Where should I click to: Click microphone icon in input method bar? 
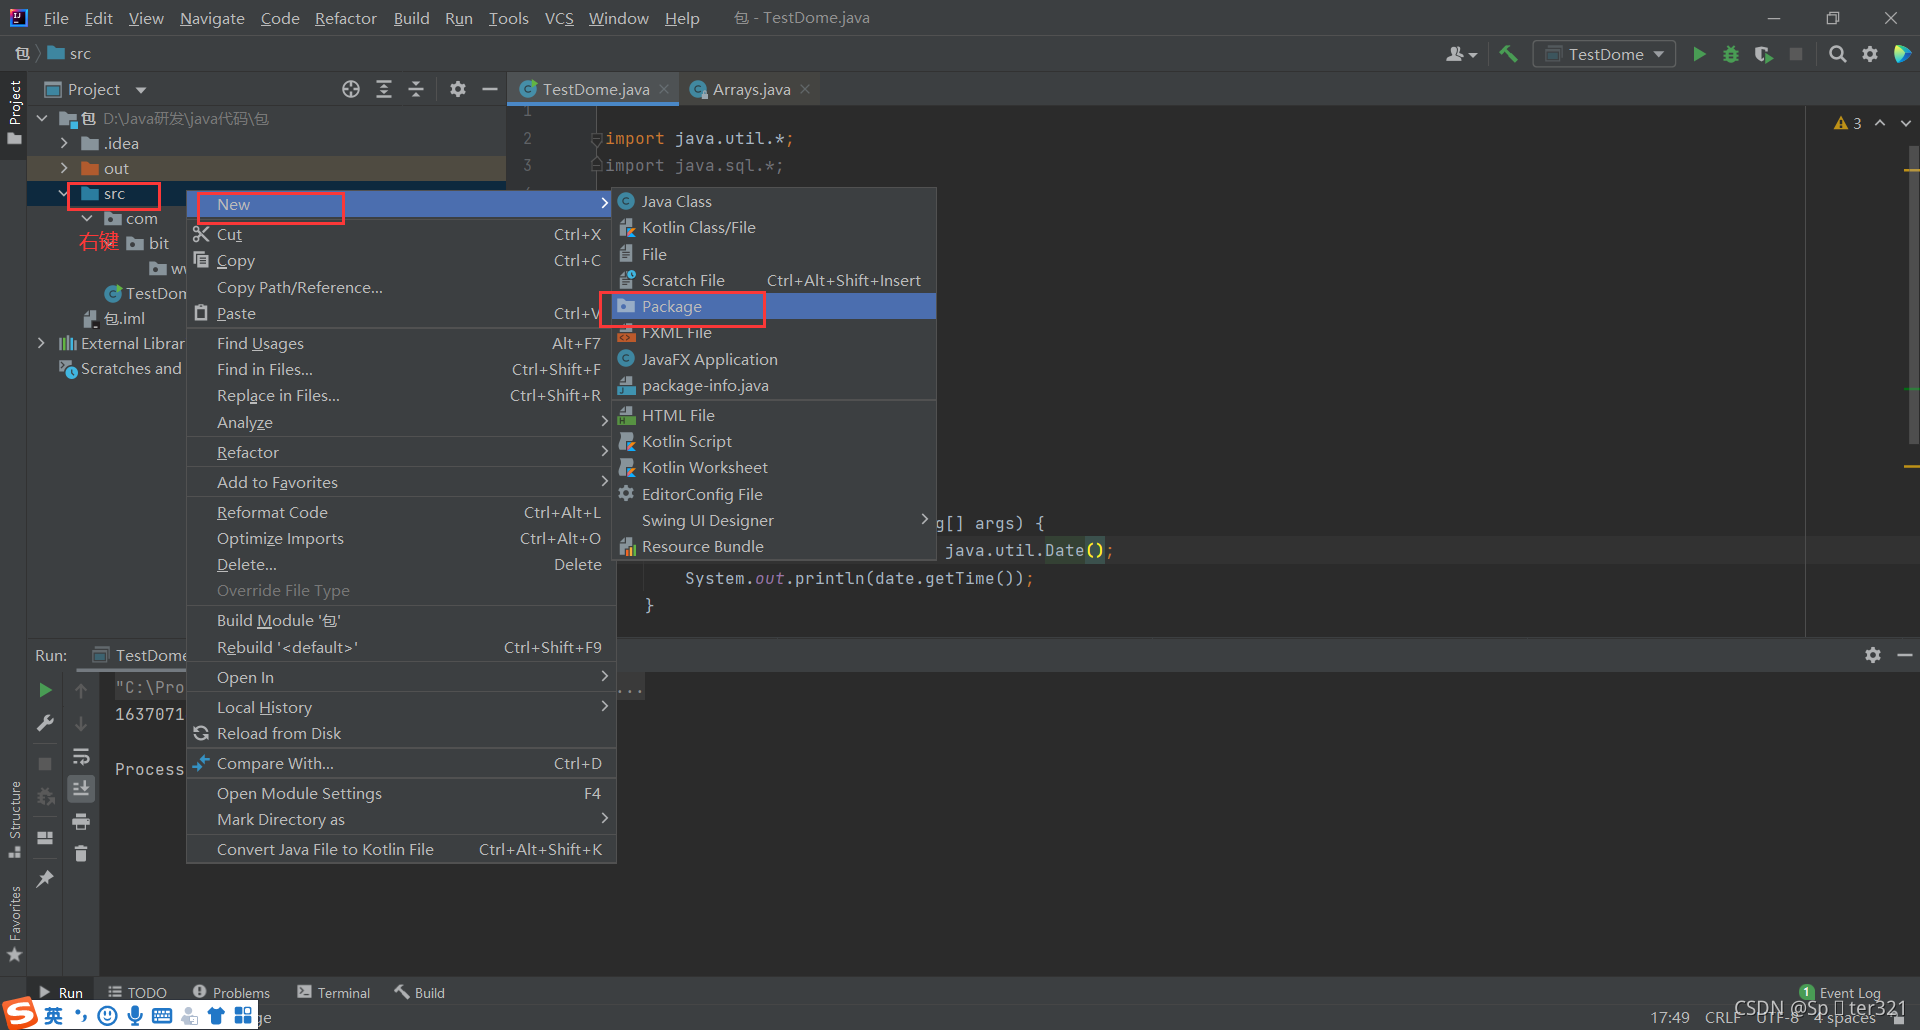(135, 1016)
